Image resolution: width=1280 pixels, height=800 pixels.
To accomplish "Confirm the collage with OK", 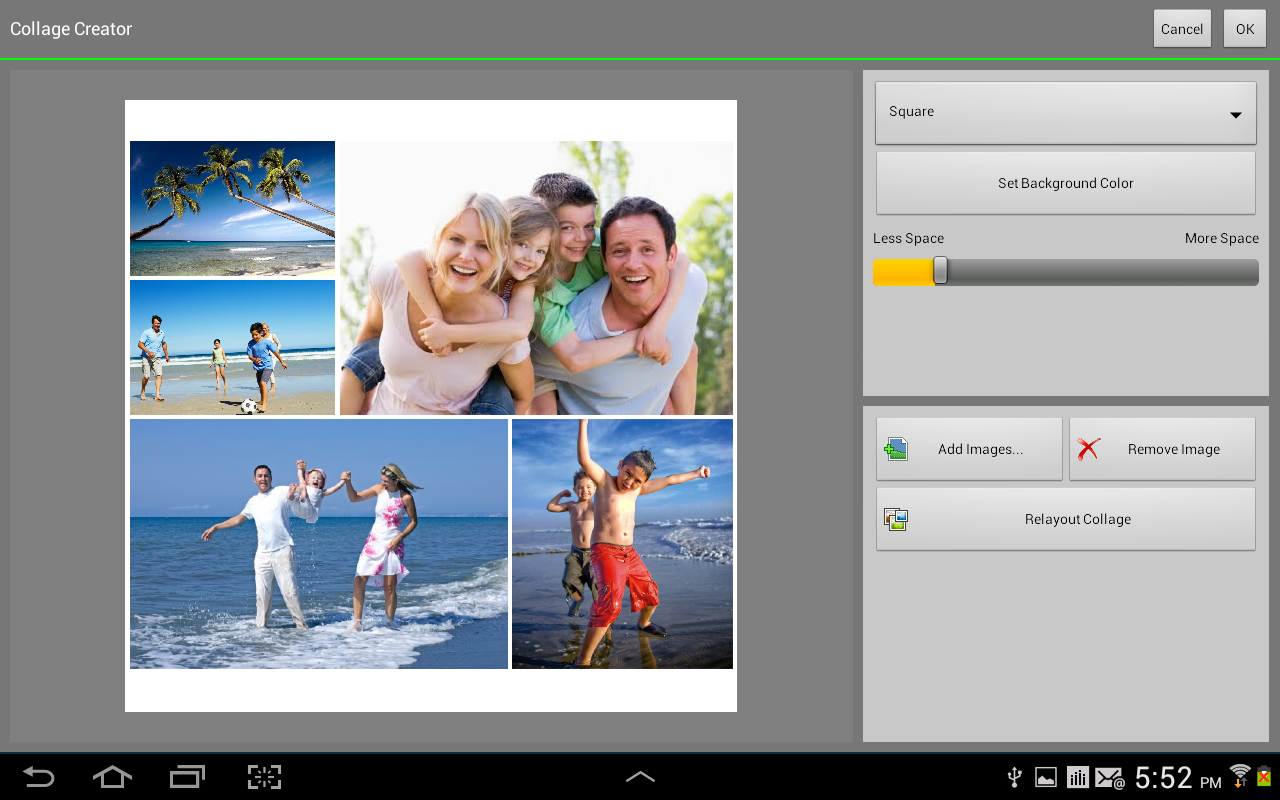I will coord(1244,29).
